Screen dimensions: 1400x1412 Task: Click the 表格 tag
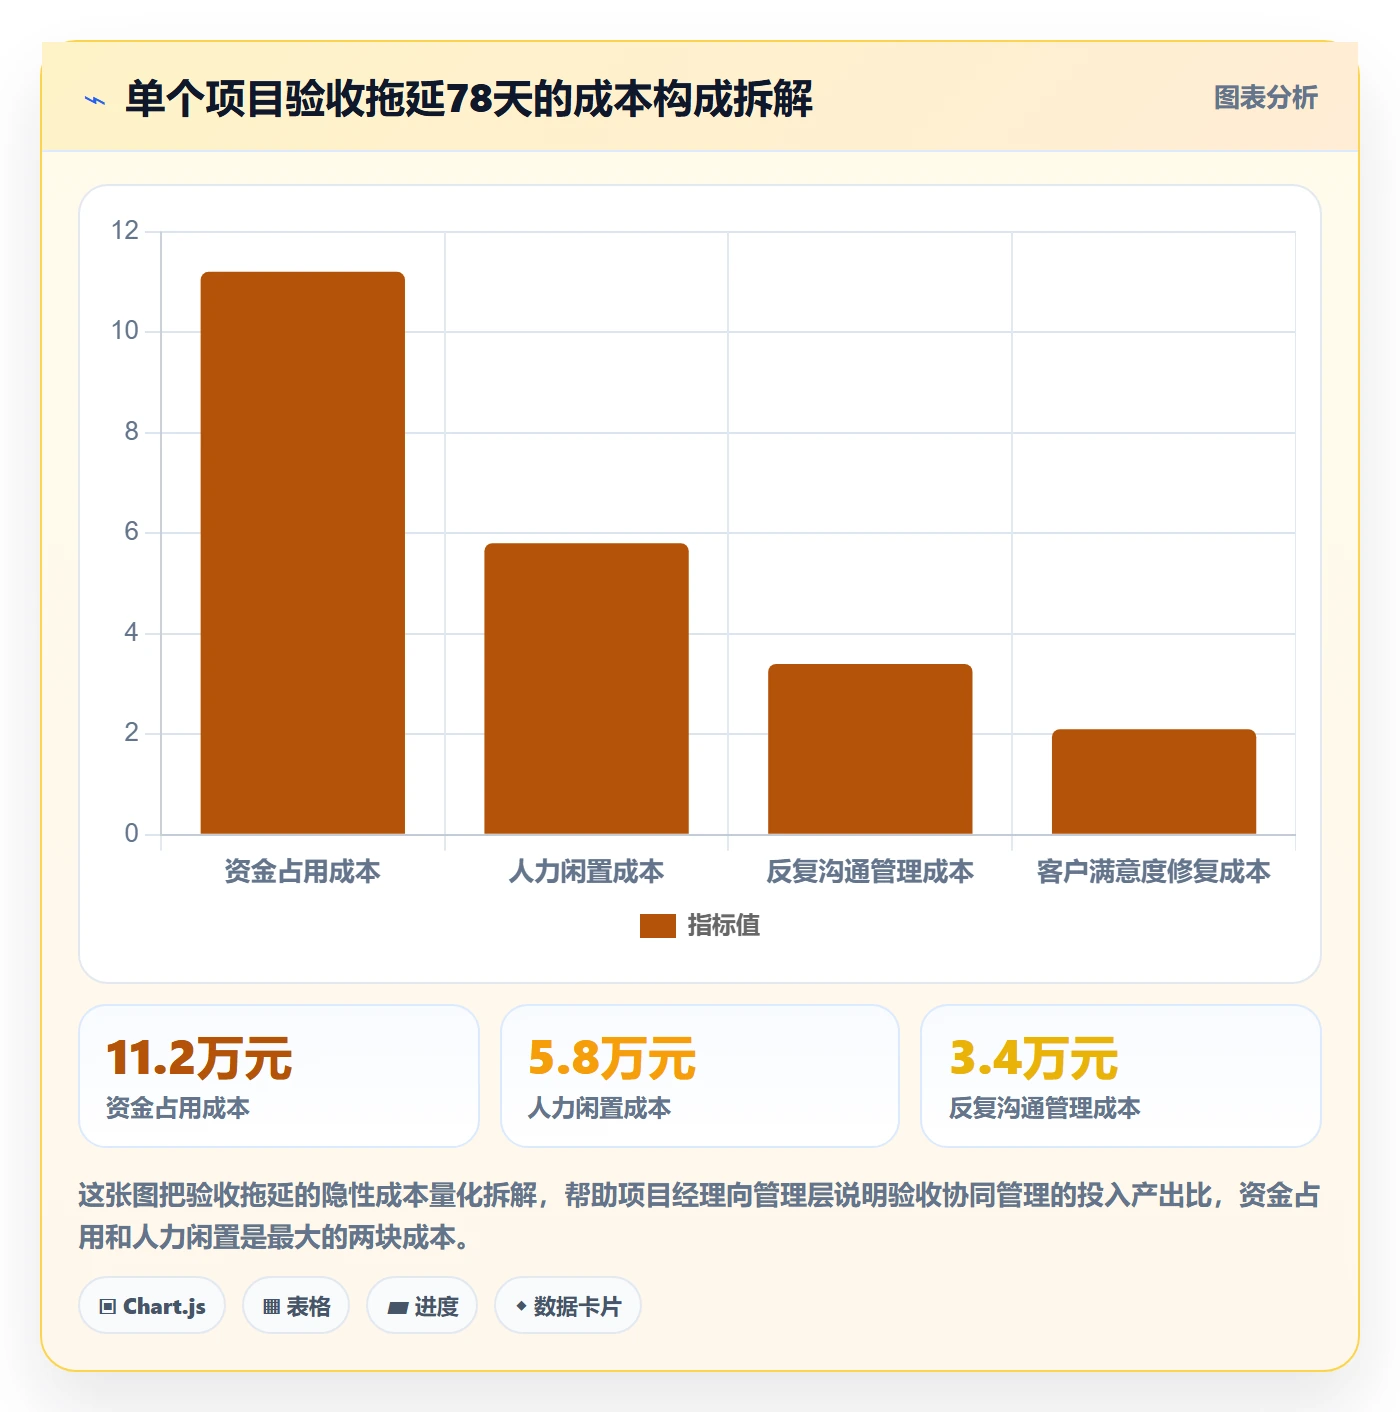(296, 1306)
